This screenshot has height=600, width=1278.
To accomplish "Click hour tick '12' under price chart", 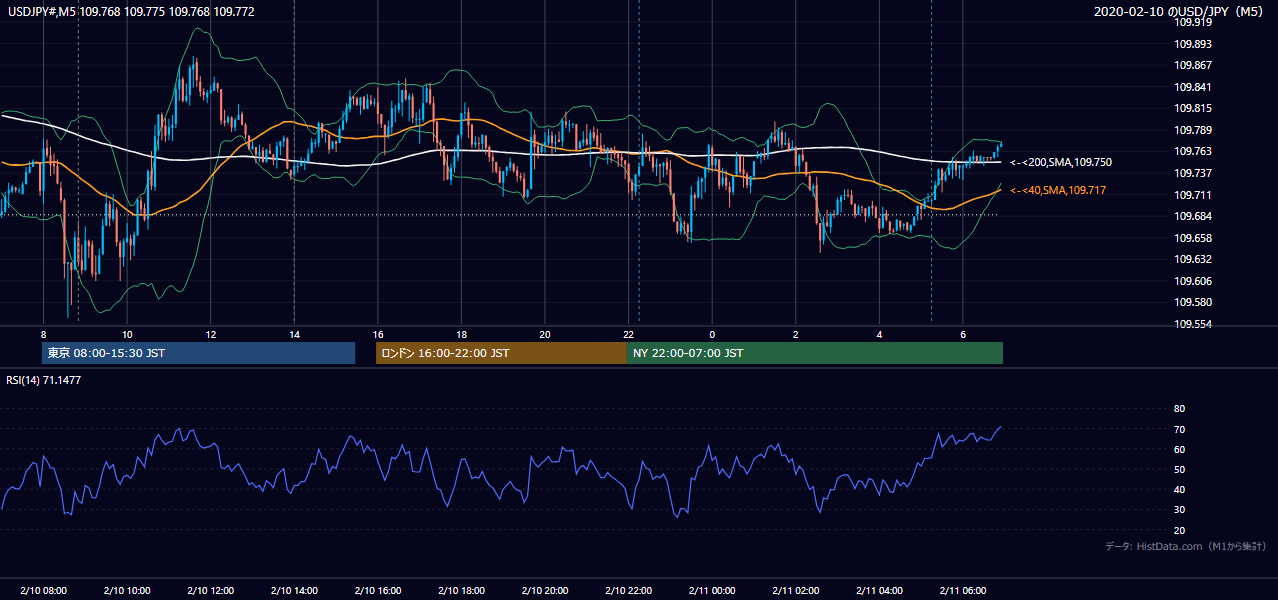I will click(210, 334).
